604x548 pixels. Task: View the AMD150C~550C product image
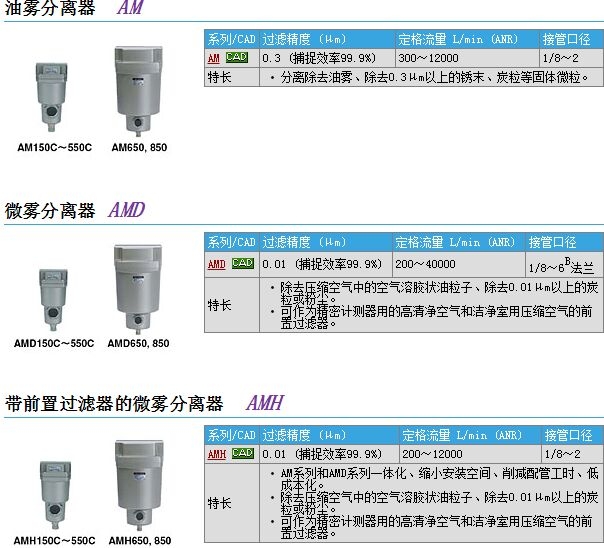tap(51, 299)
